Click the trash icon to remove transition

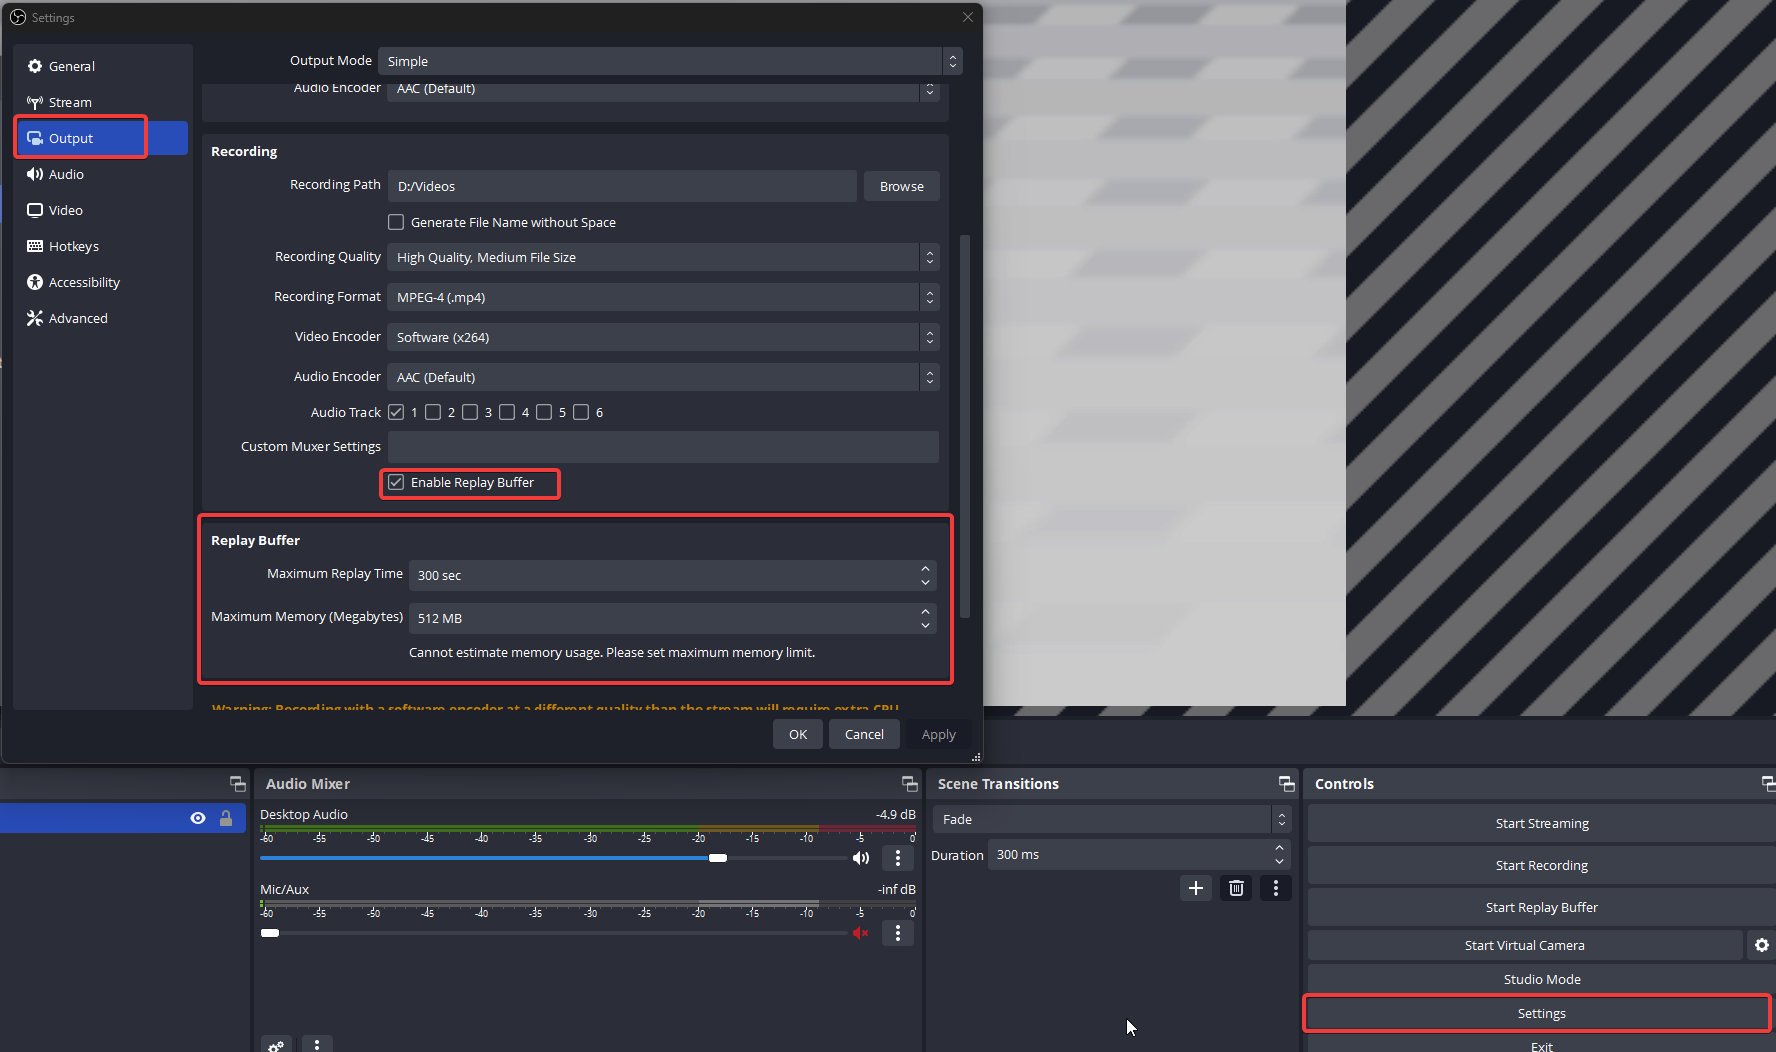[1236, 888]
